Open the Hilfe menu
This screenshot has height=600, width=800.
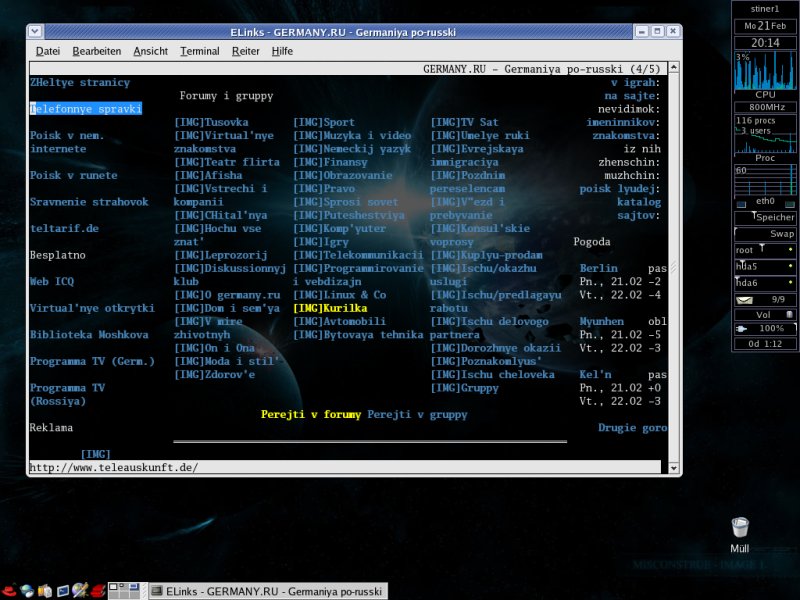pyautogui.click(x=282, y=51)
